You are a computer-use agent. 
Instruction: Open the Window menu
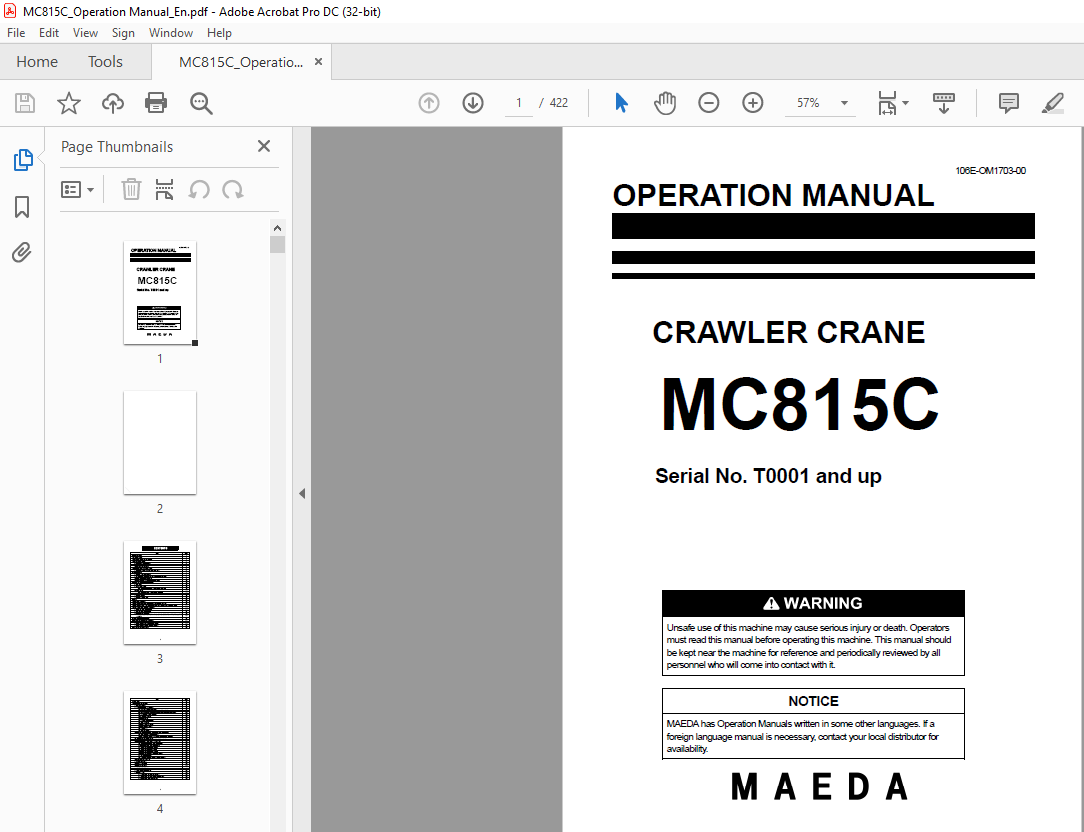[171, 33]
